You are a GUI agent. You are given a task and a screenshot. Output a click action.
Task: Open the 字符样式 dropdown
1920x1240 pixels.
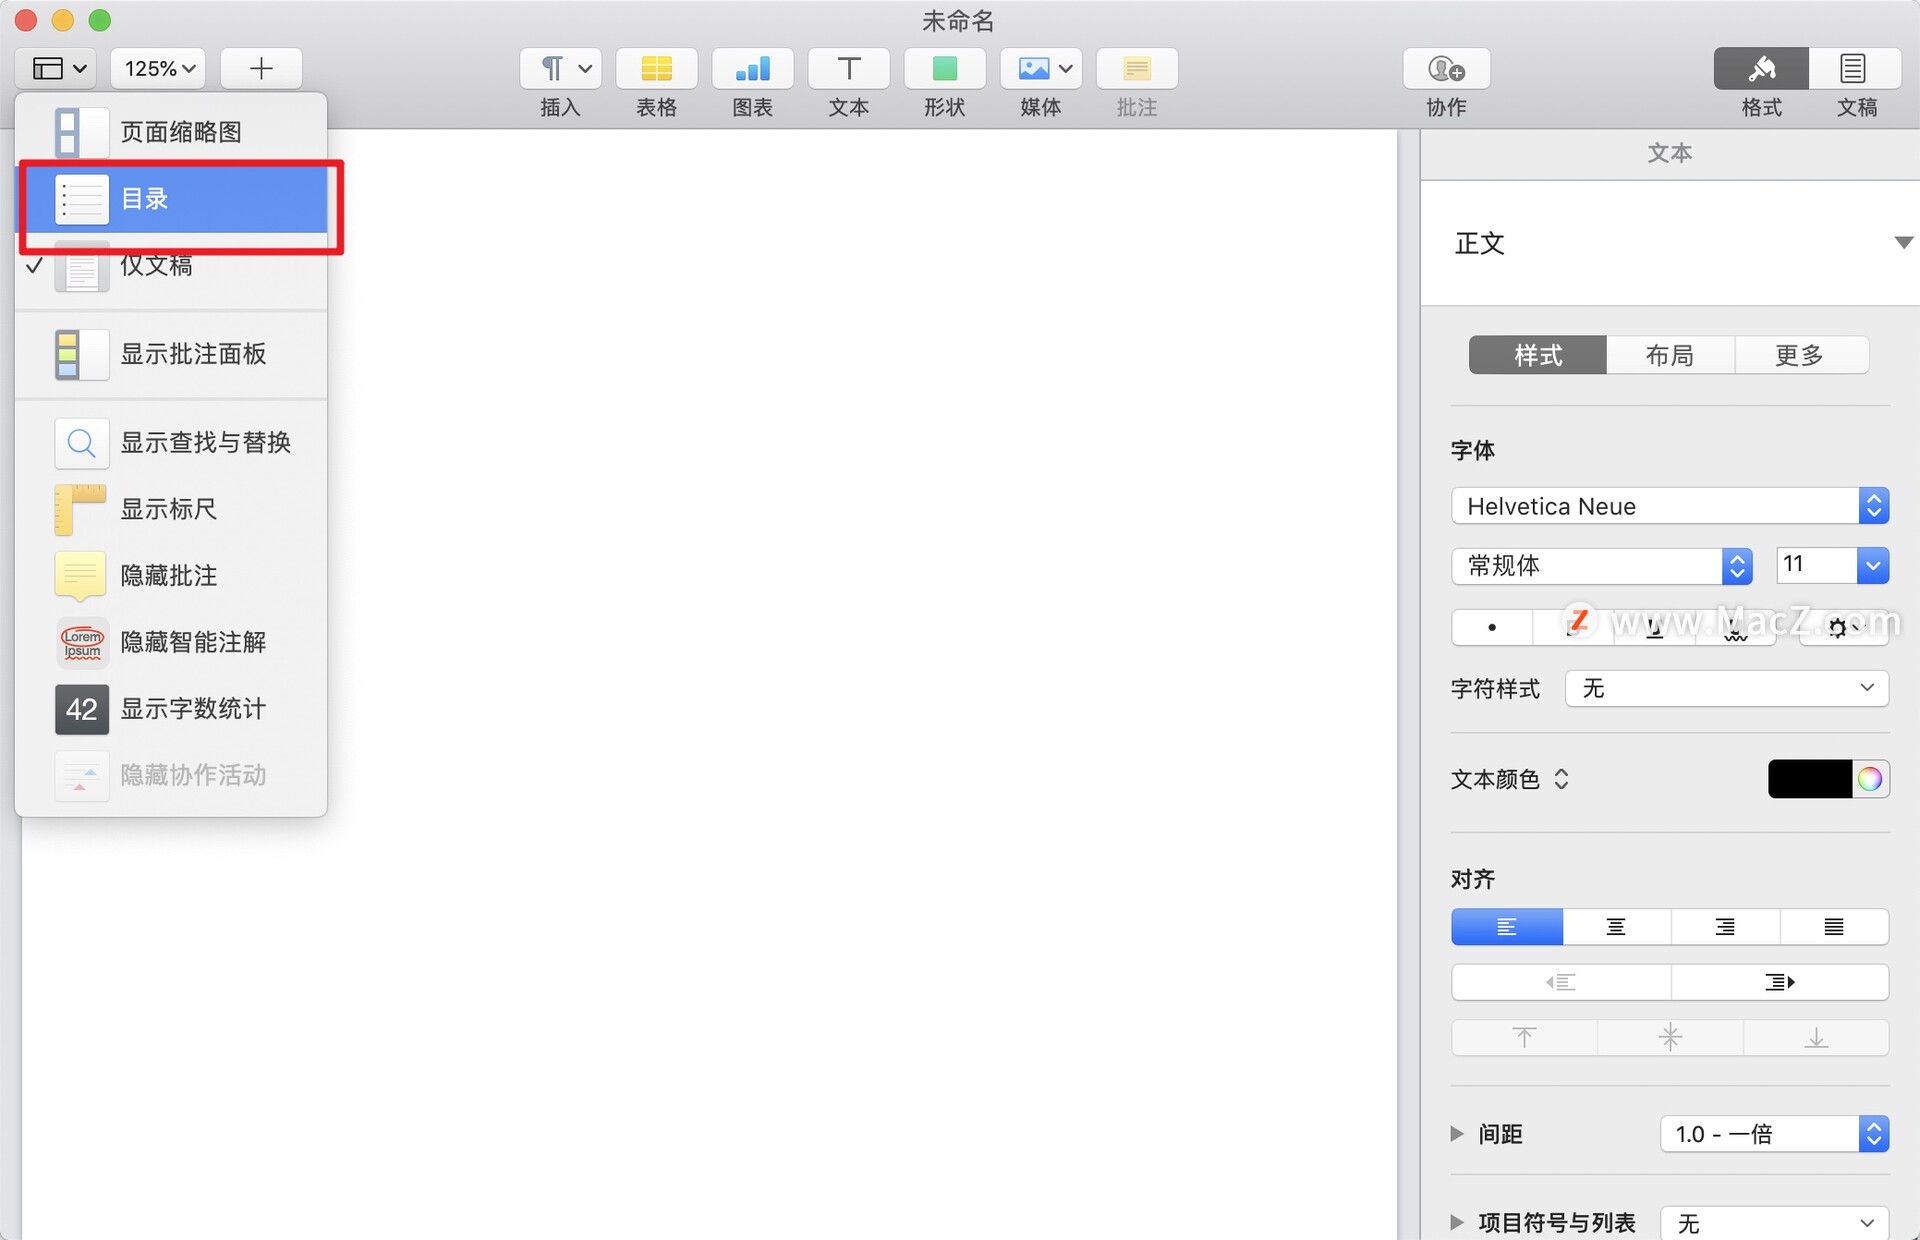pyautogui.click(x=1726, y=688)
